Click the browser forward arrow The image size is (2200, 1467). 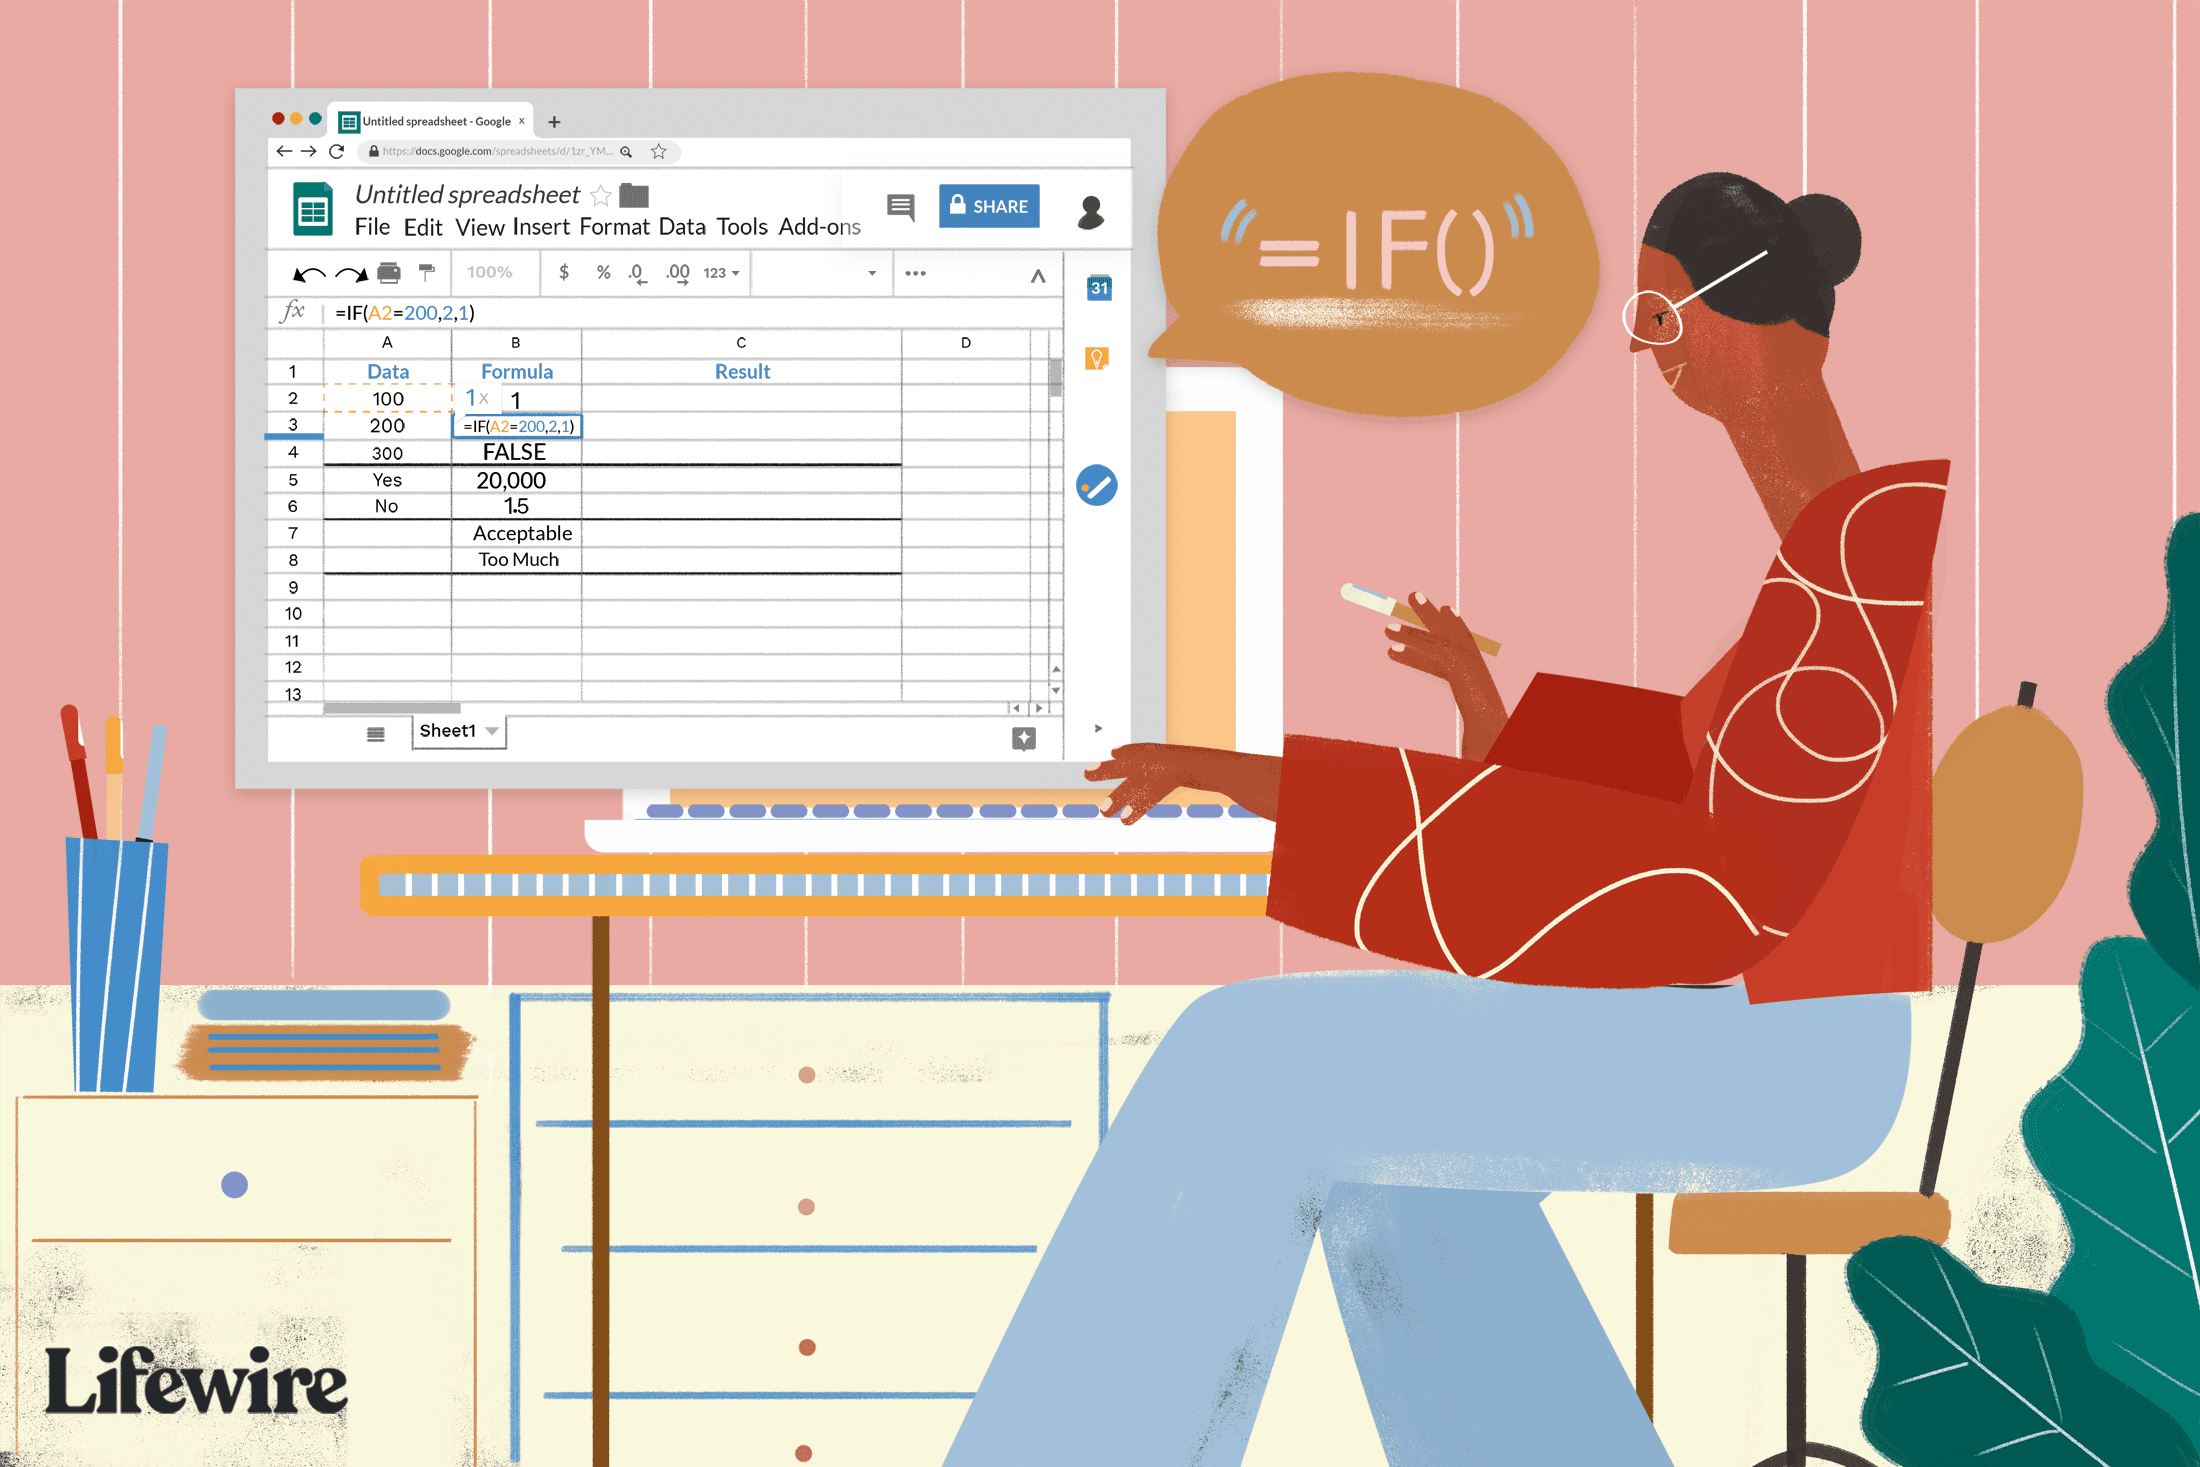tap(309, 151)
